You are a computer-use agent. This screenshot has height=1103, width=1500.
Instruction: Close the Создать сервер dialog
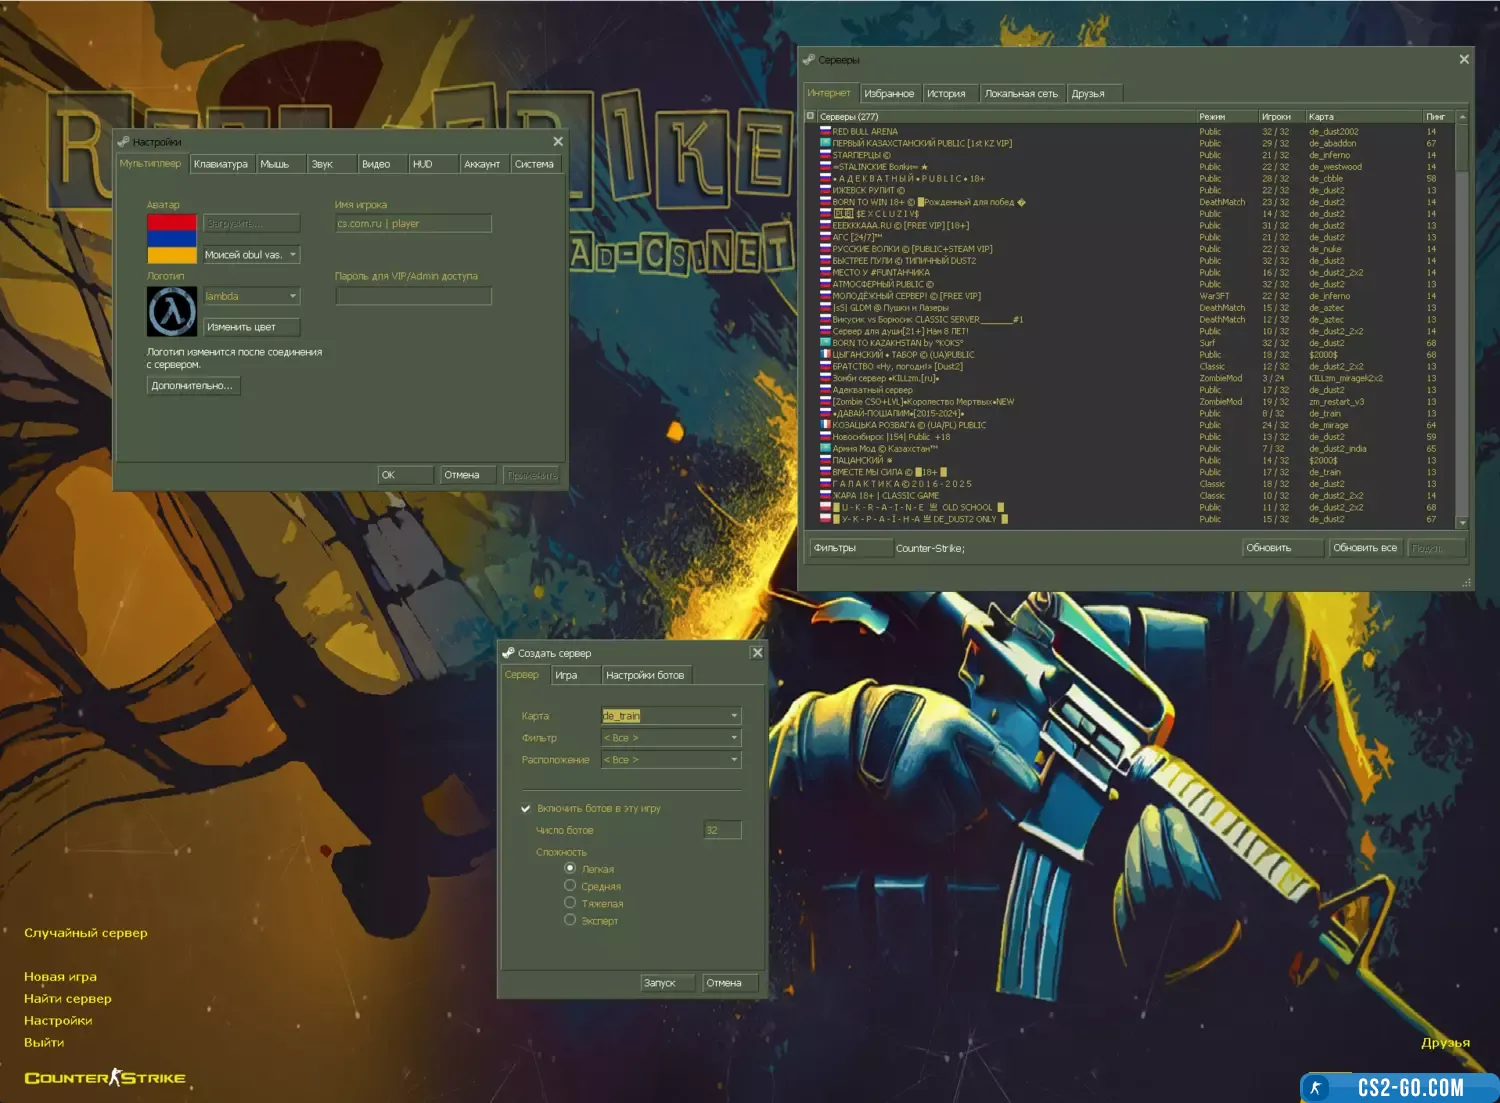757,653
